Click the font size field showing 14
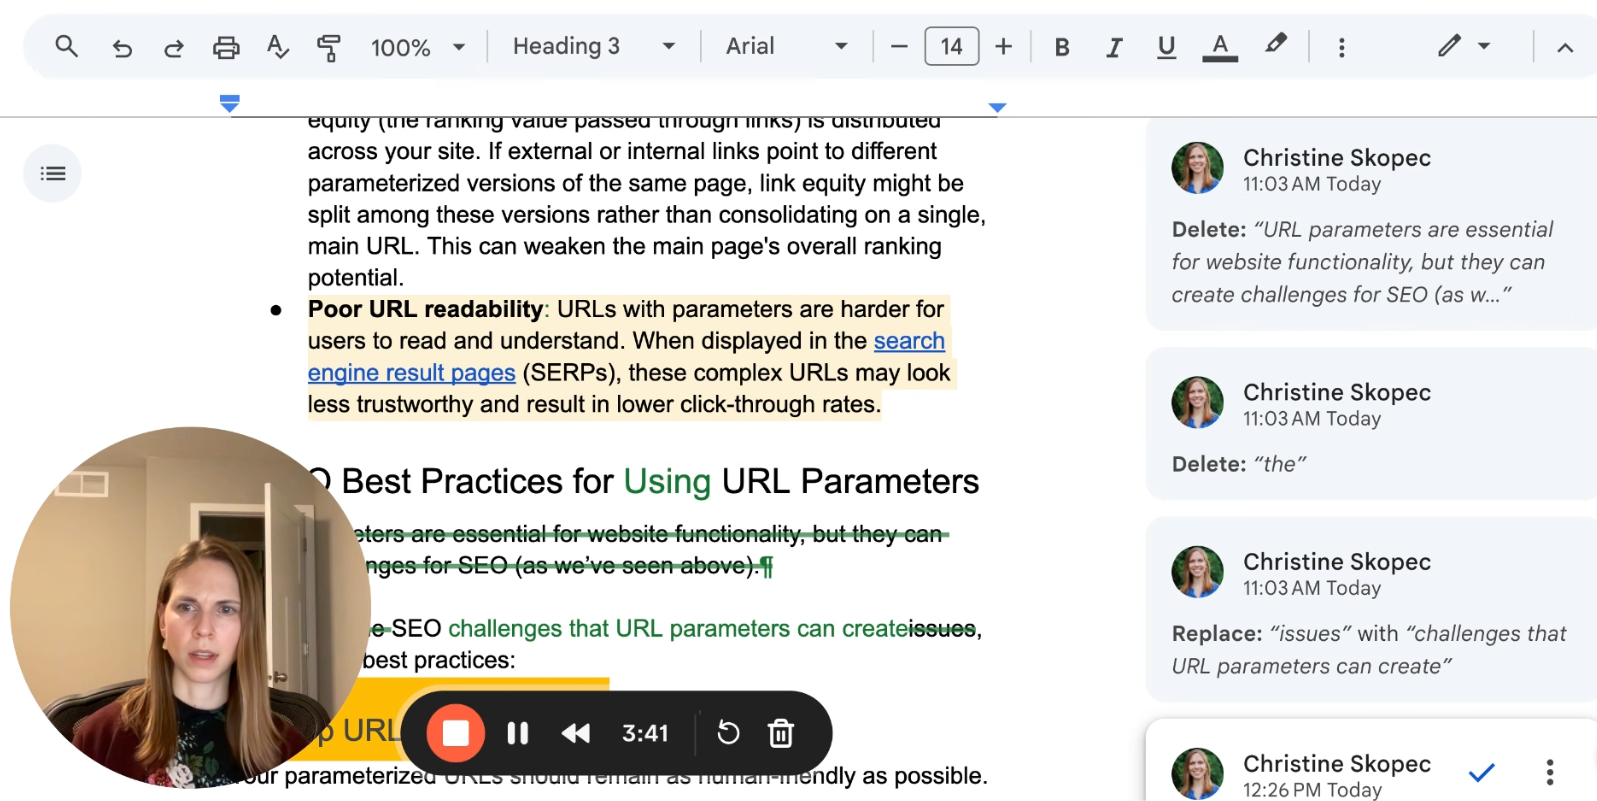 click(951, 47)
